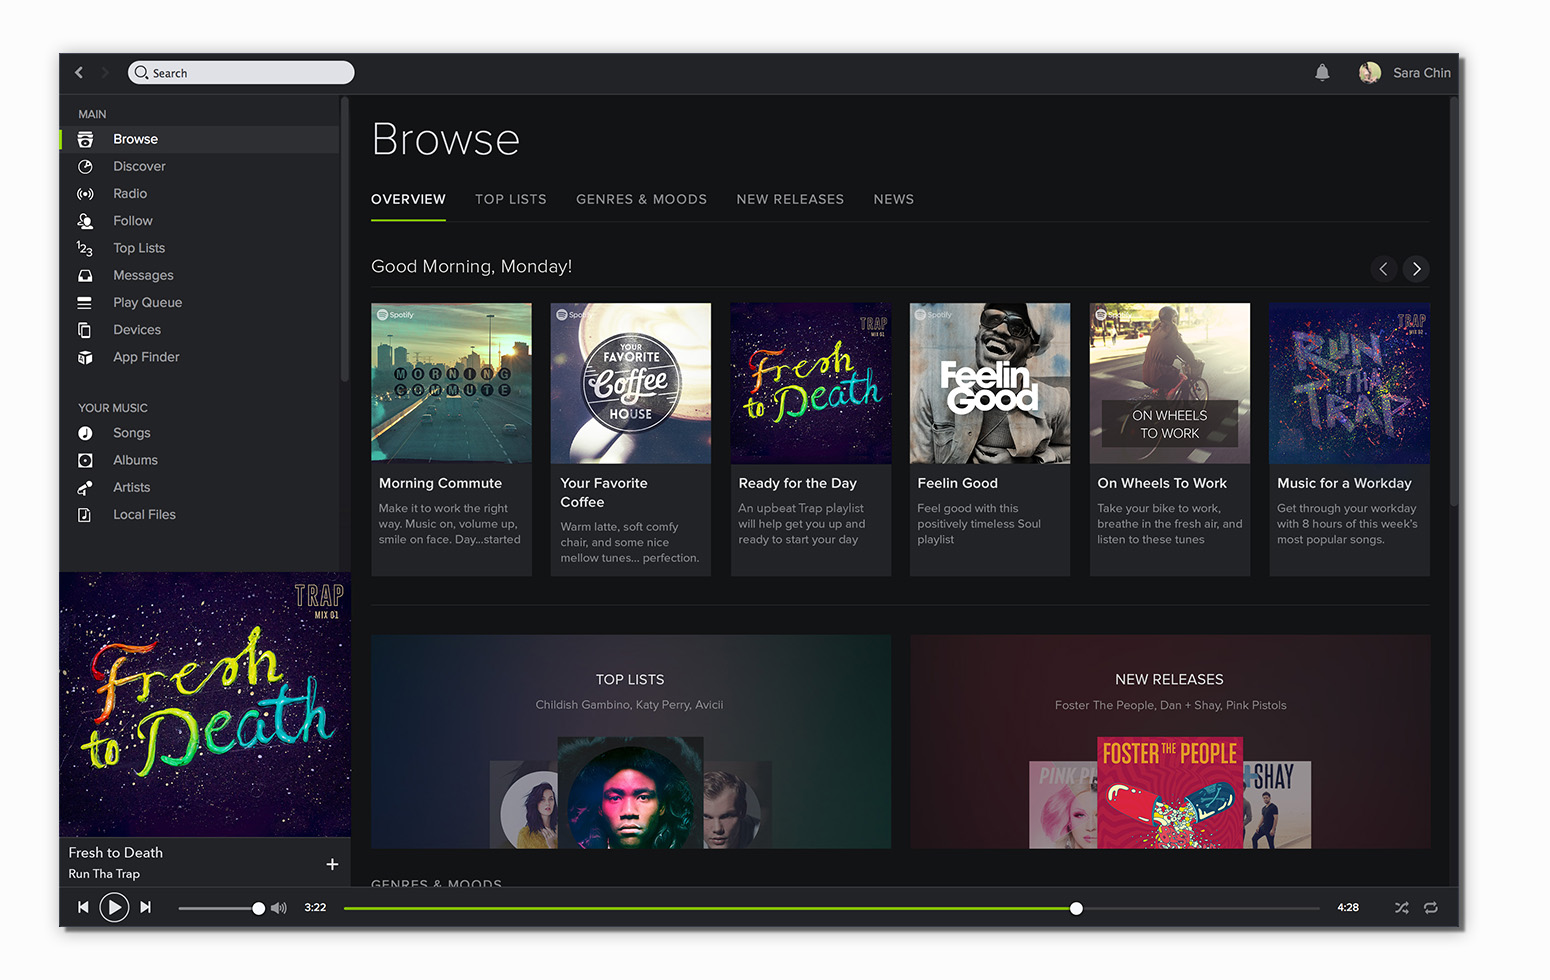
Task: Click the Follow person icon
Action: (x=85, y=221)
